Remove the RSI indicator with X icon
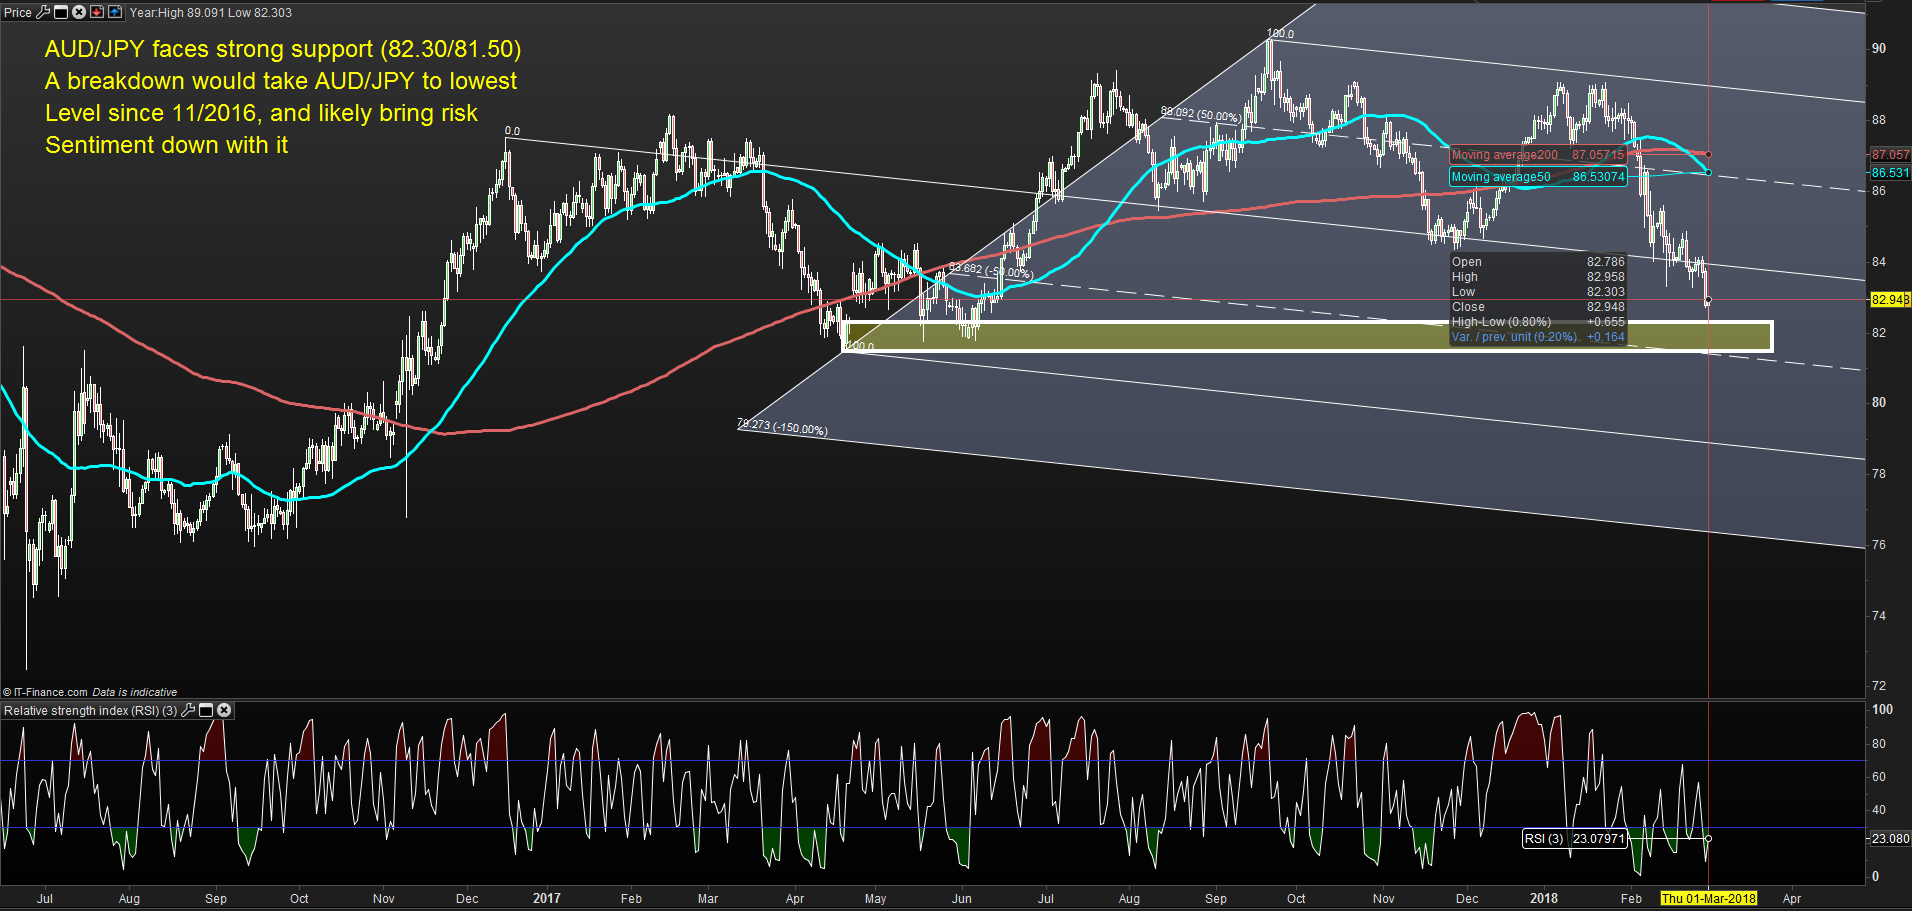The height and width of the screenshot is (911, 1912). [224, 710]
